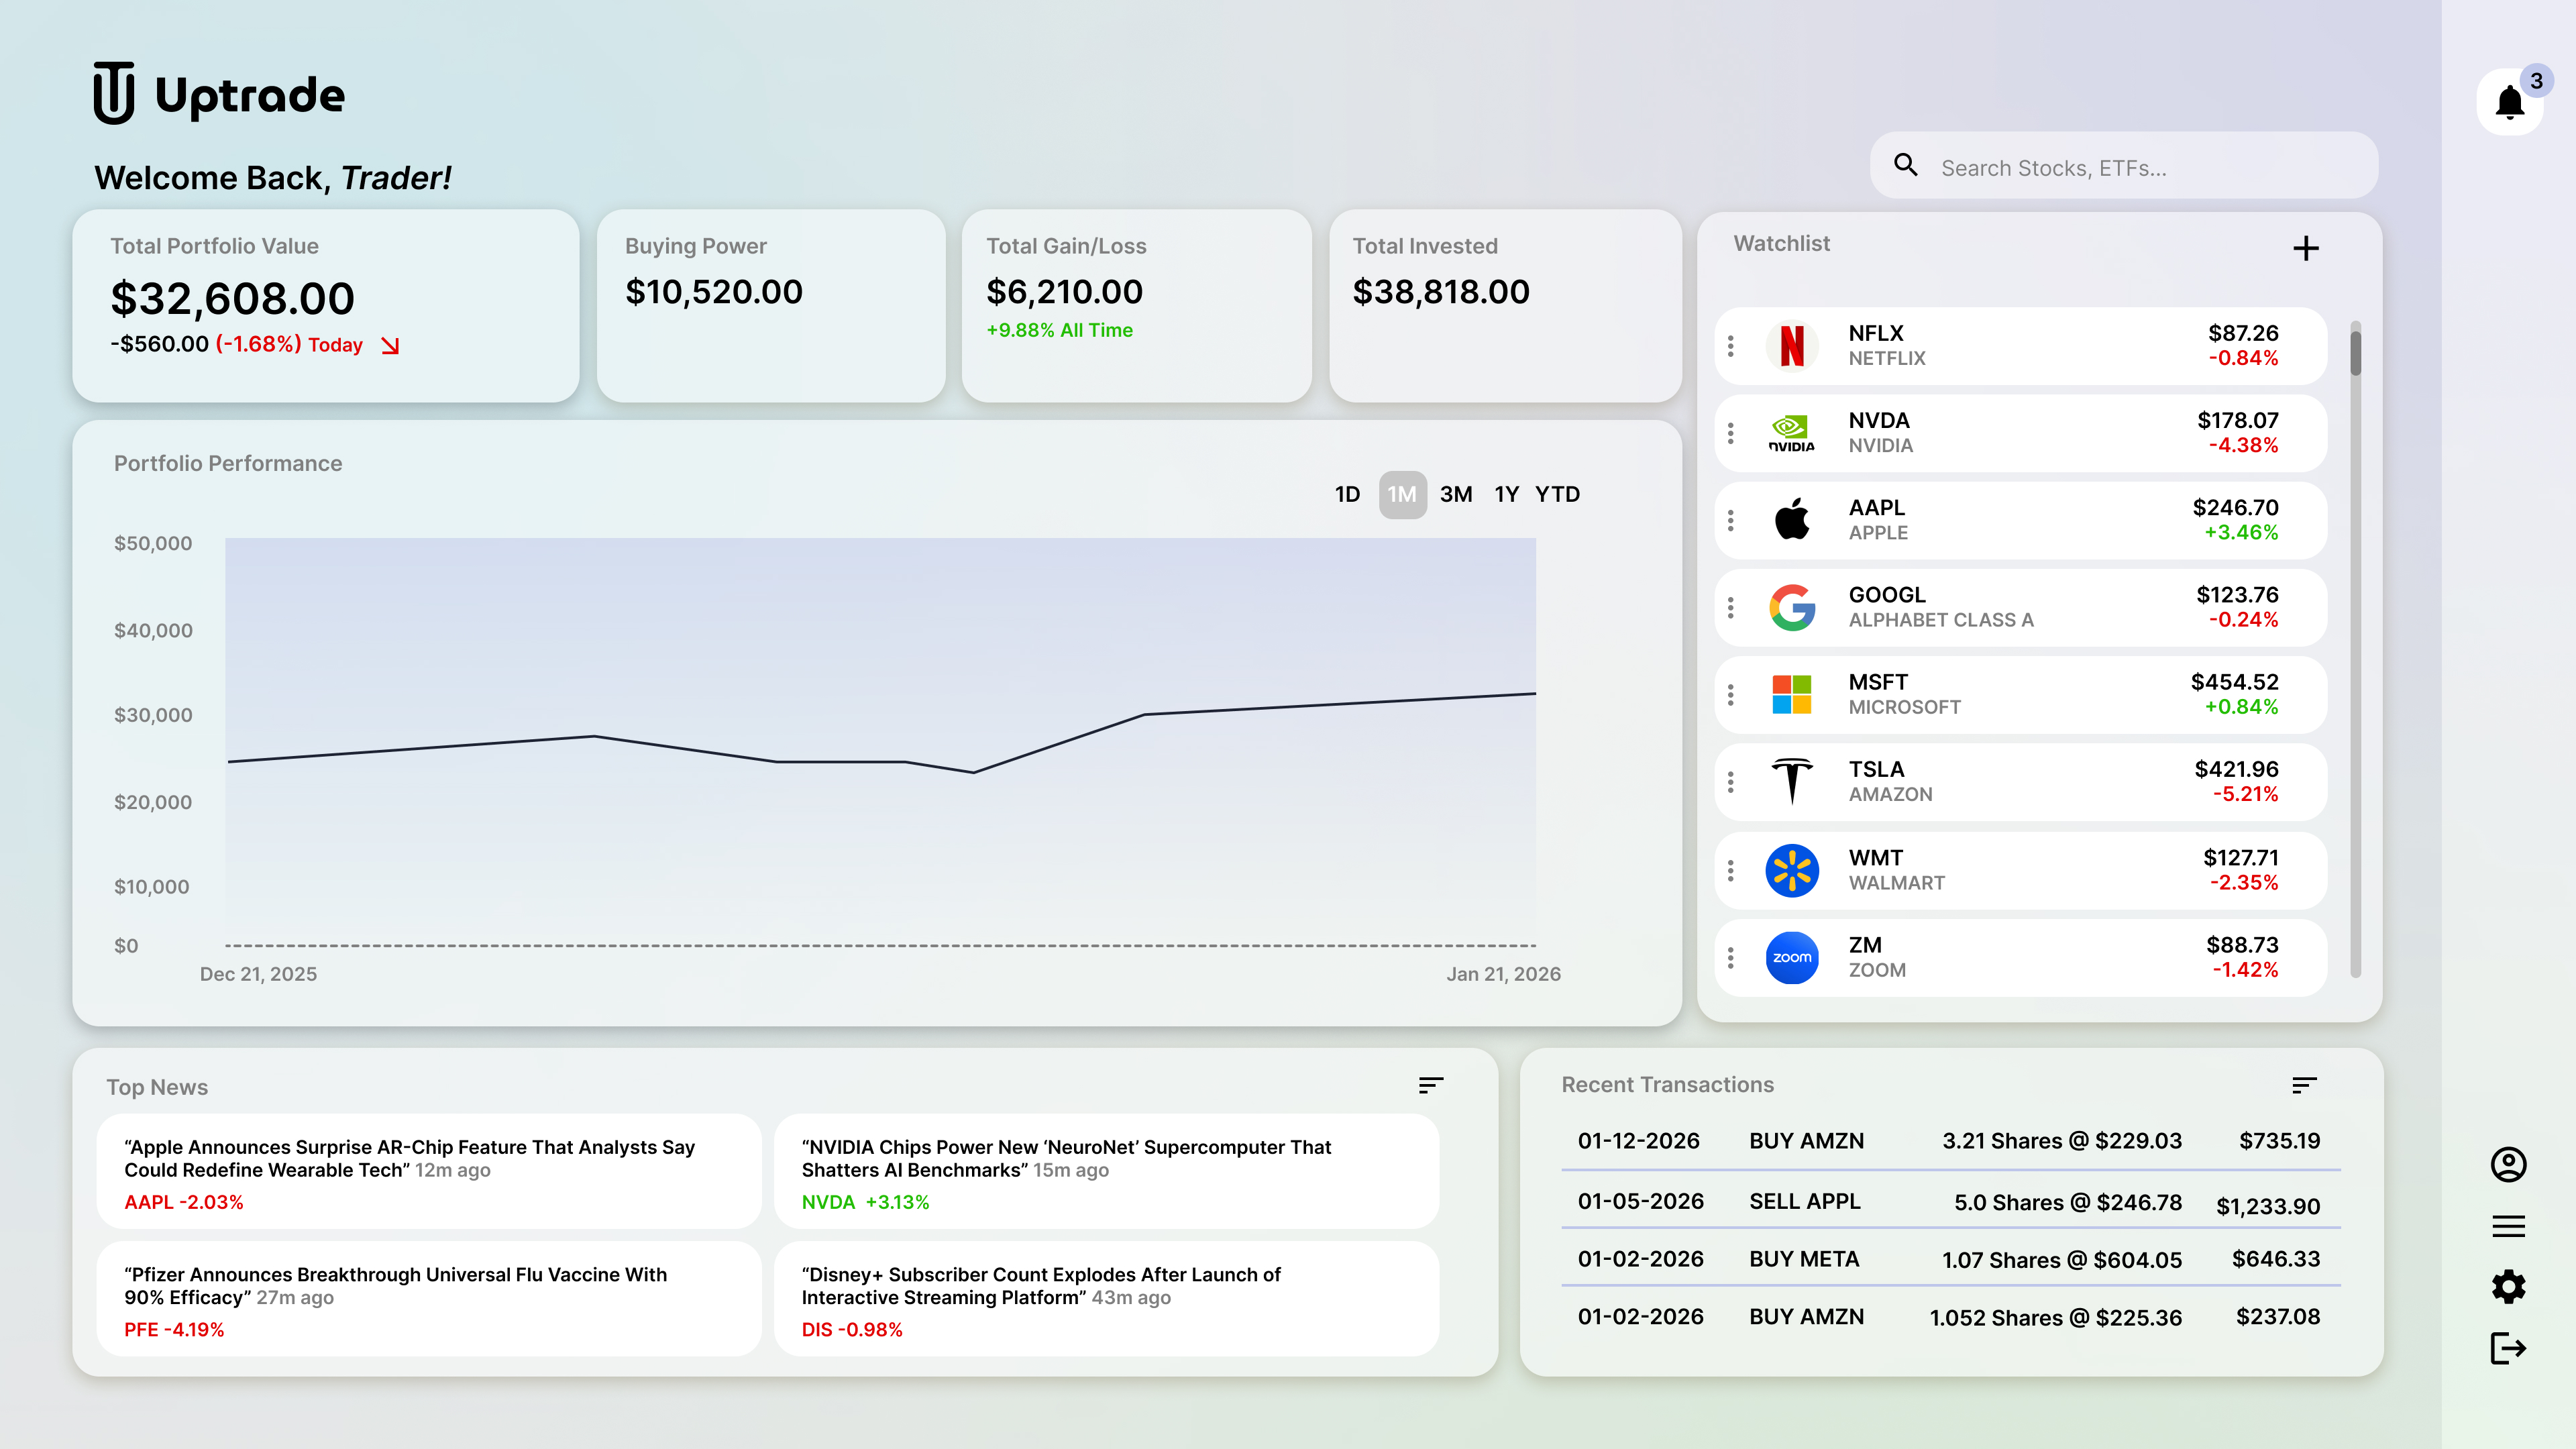Open the NVDA row options menu dots
2576x1449 pixels.
(1731, 433)
